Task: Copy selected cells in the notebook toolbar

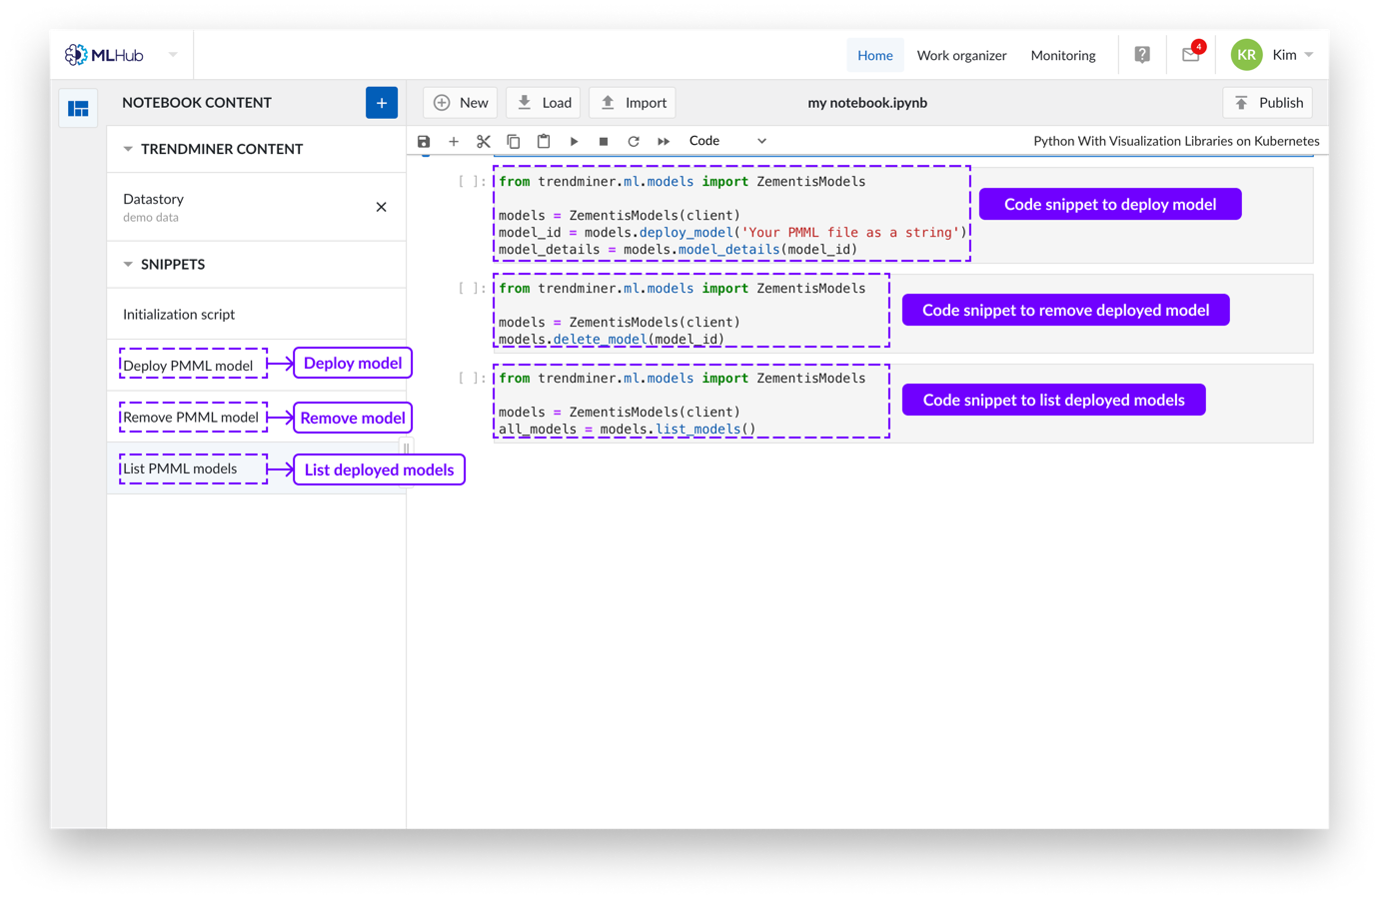Action: (x=514, y=141)
